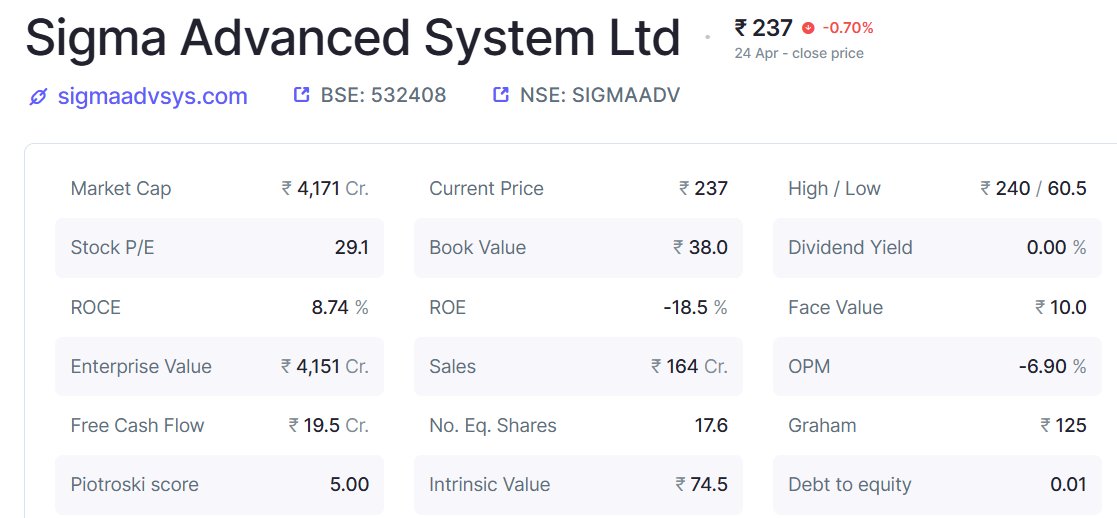Select the Enterprise Value row
Screen dimensions: 1117x518
(219, 366)
